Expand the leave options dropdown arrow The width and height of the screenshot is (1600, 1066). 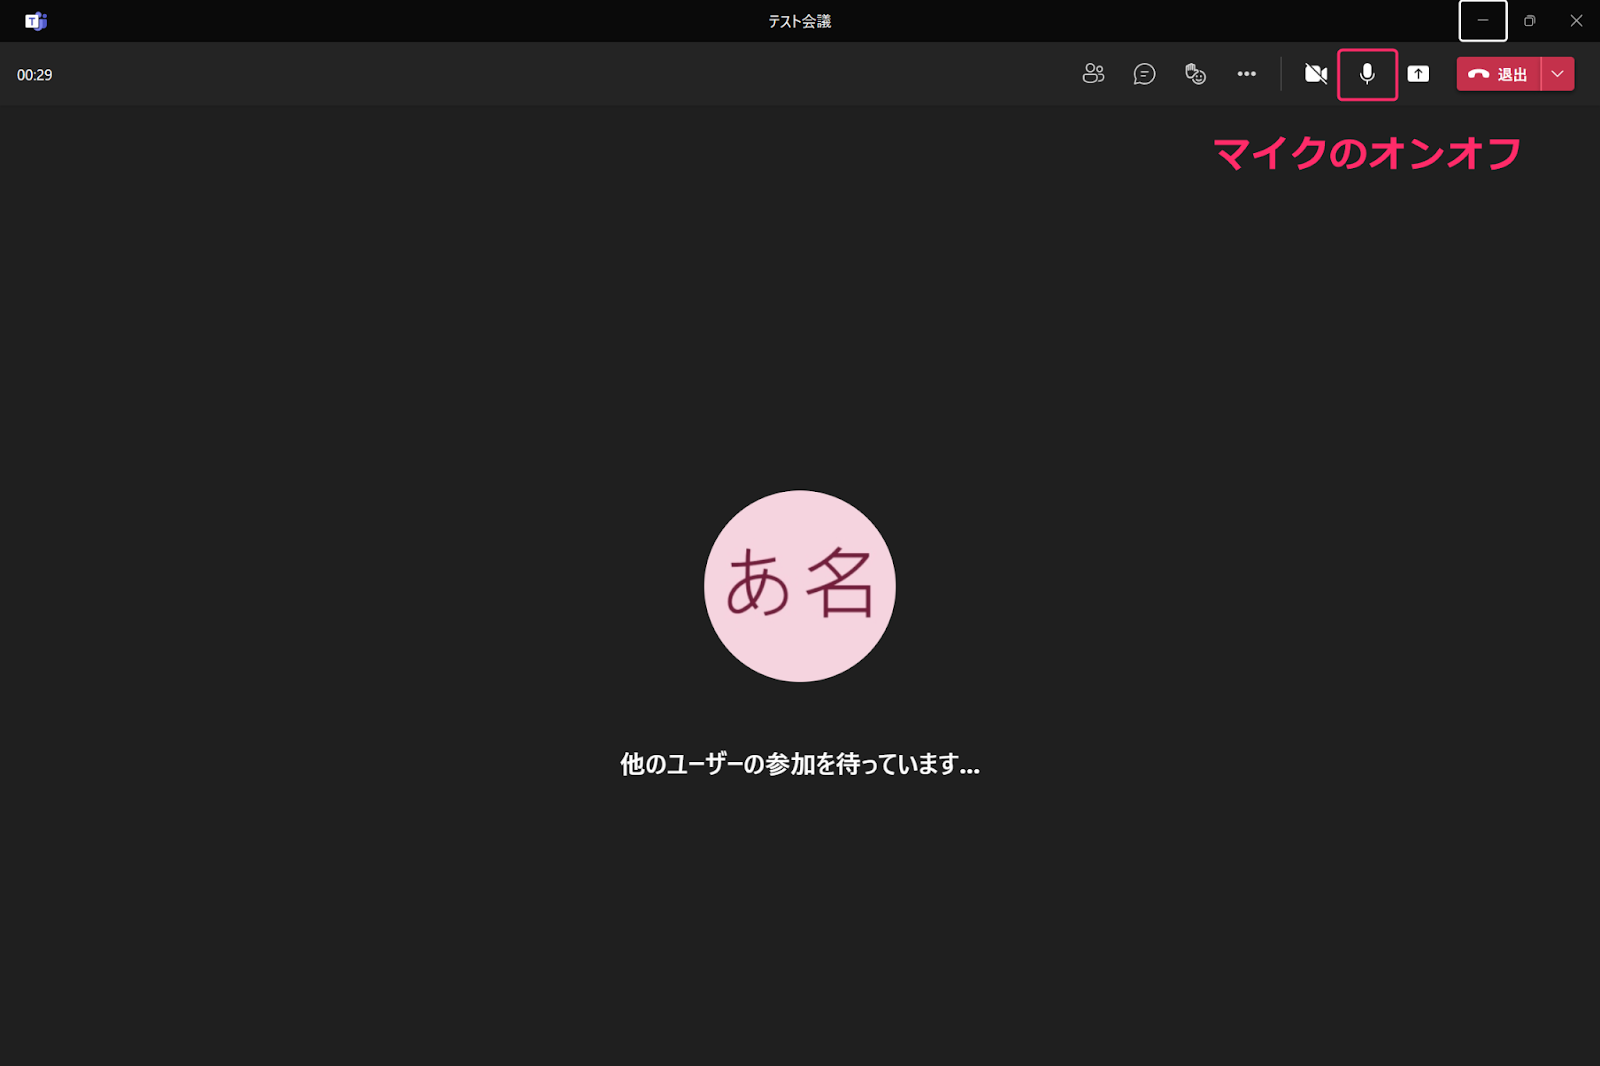tap(1558, 74)
